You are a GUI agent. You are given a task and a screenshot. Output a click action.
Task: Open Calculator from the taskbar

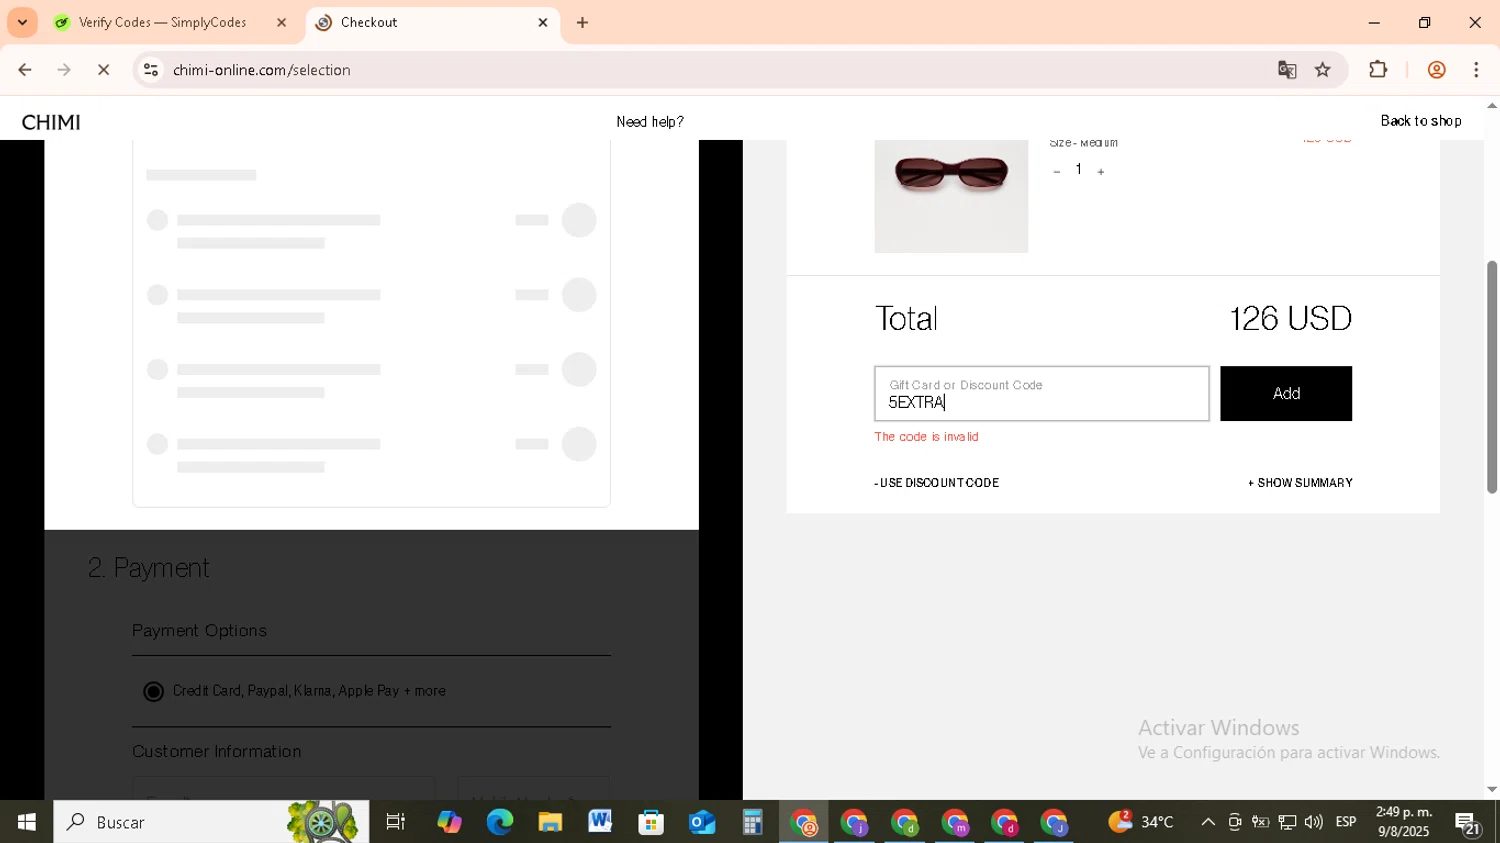(x=752, y=822)
